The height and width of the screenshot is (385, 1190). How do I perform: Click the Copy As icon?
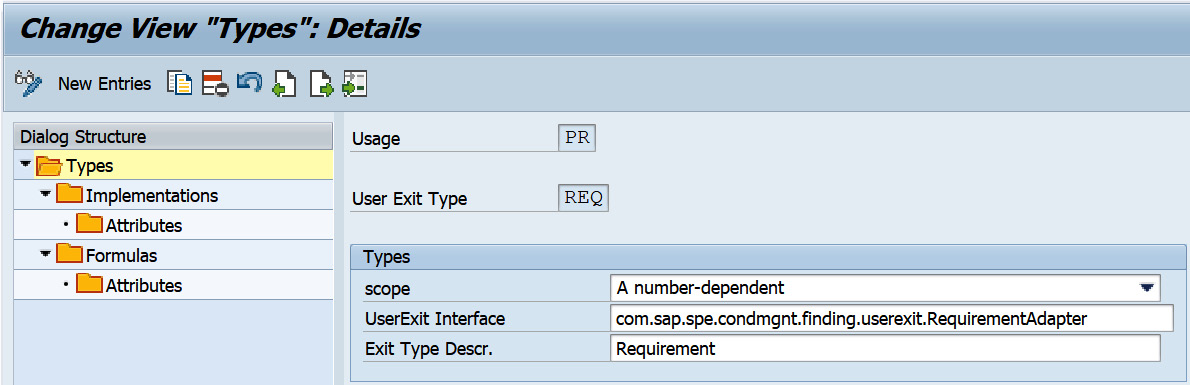(180, 84)
